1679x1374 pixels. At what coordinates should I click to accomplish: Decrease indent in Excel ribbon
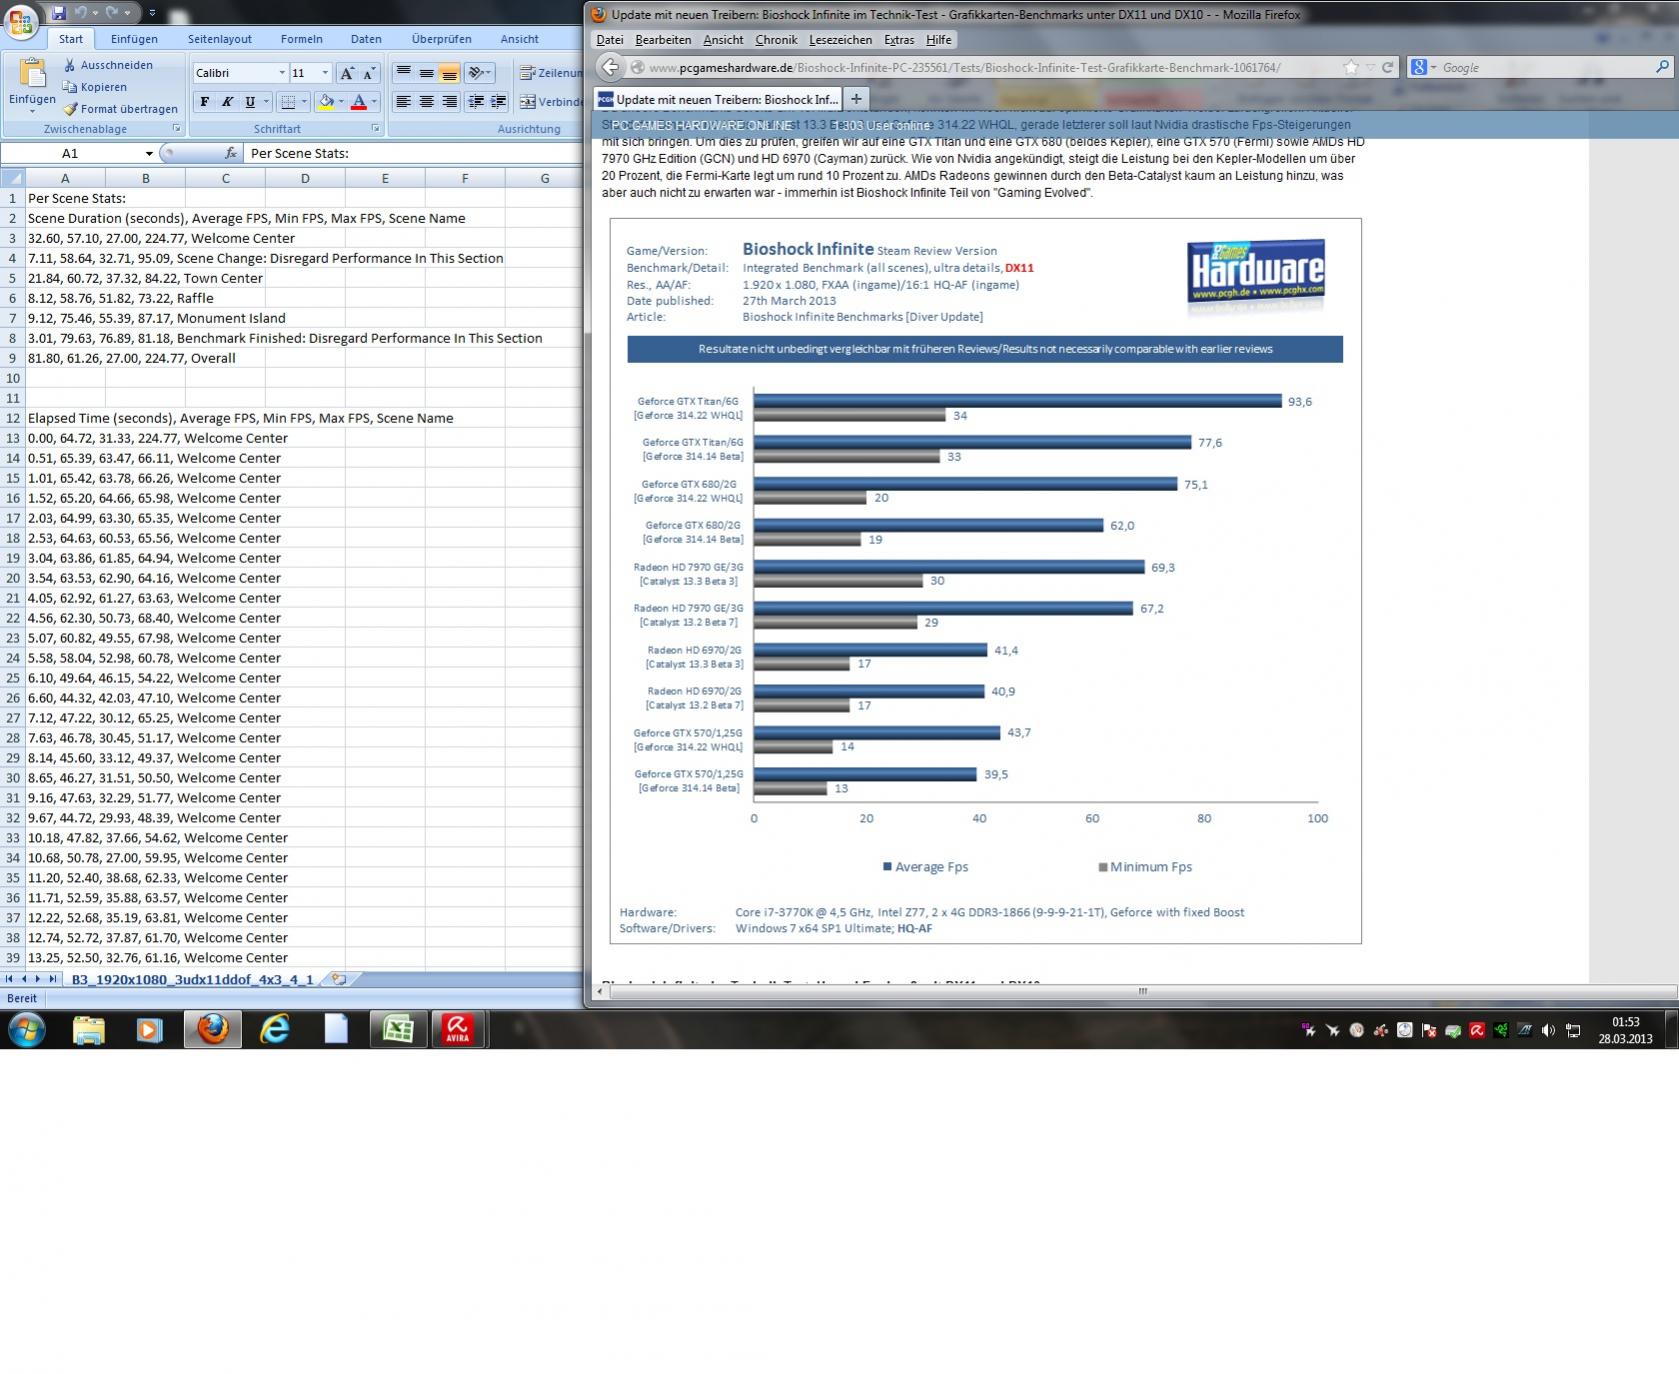[476, 102]
